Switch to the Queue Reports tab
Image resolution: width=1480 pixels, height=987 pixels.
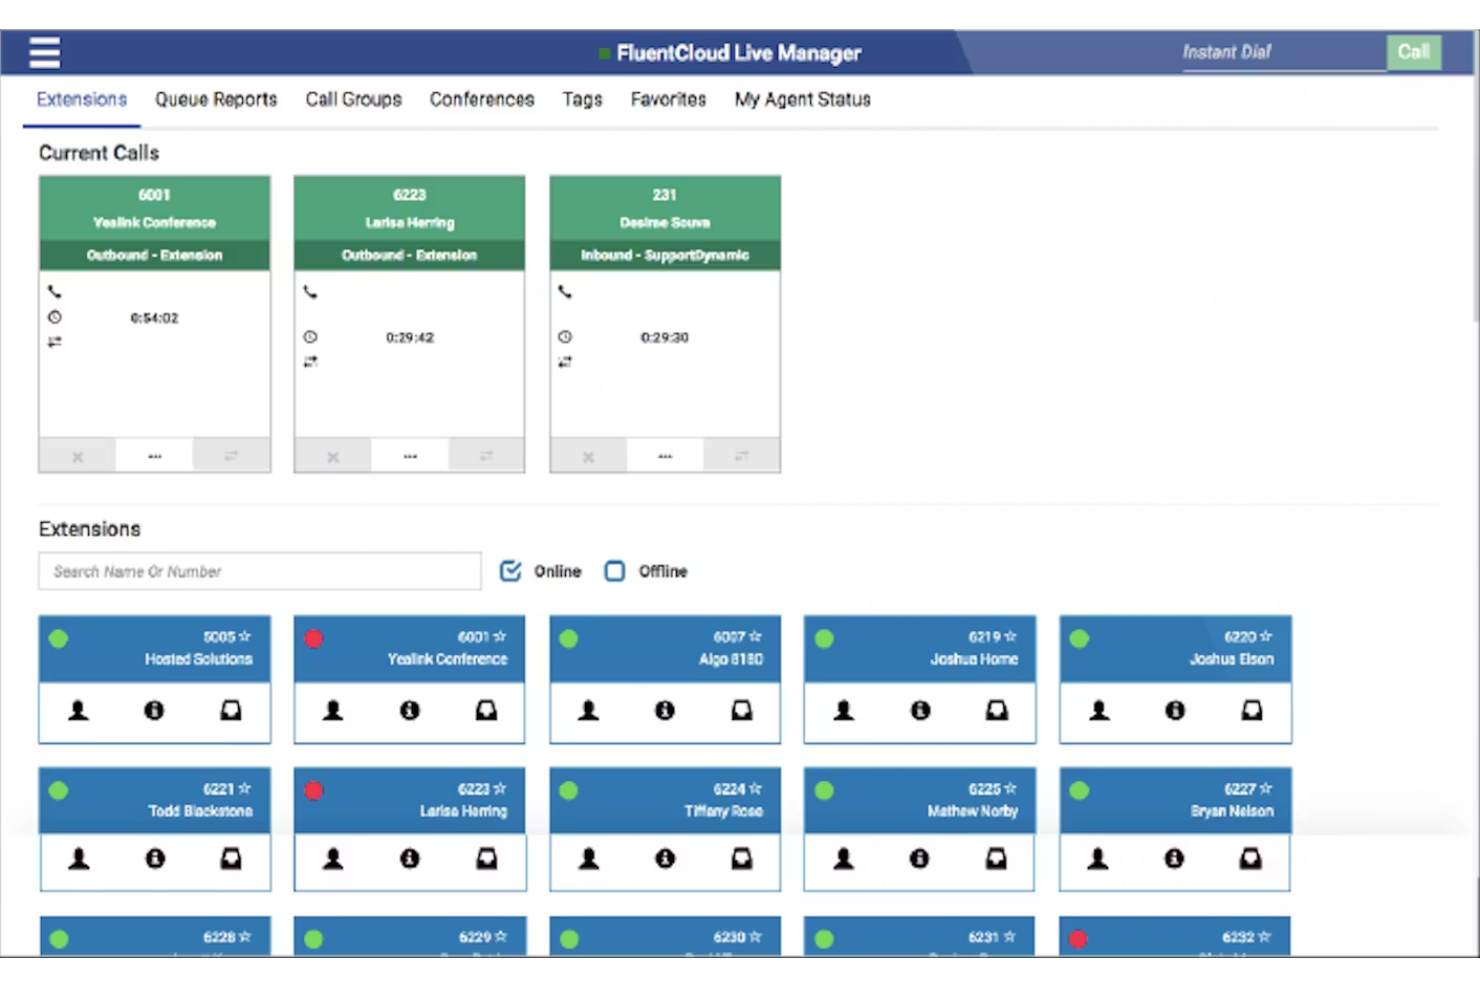coord(215,99)
